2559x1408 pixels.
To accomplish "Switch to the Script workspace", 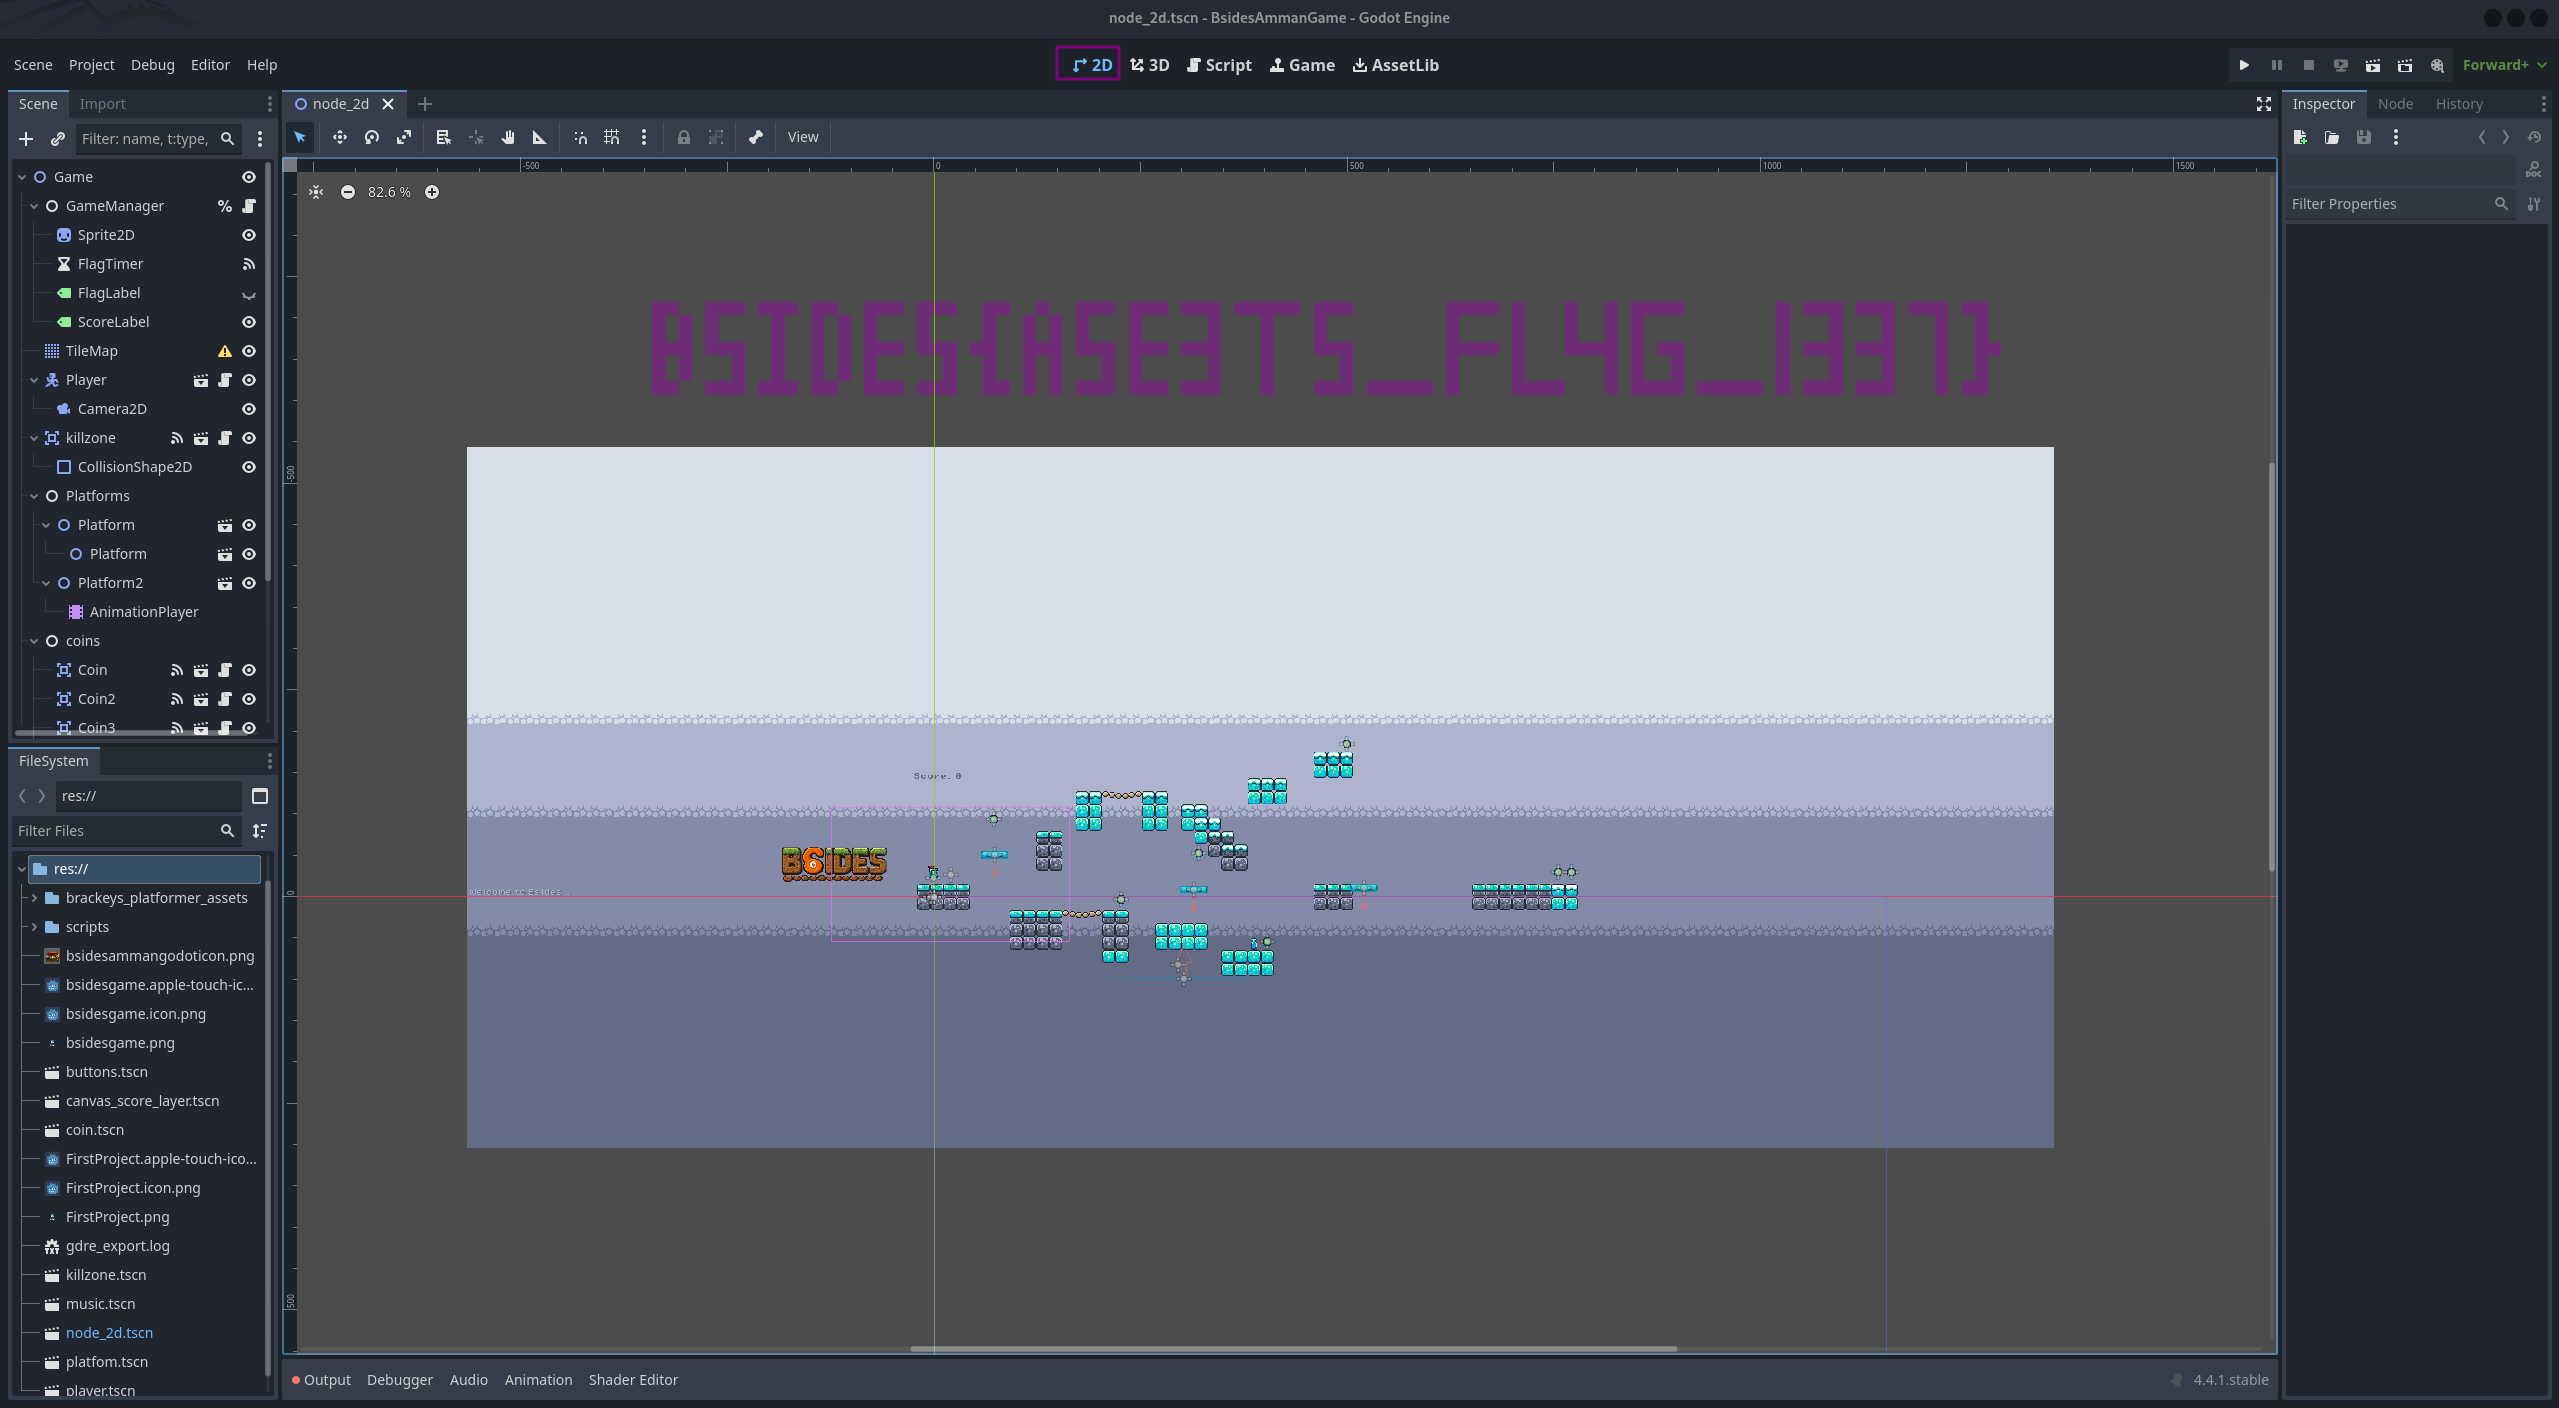I will (x=1219, y=65).
